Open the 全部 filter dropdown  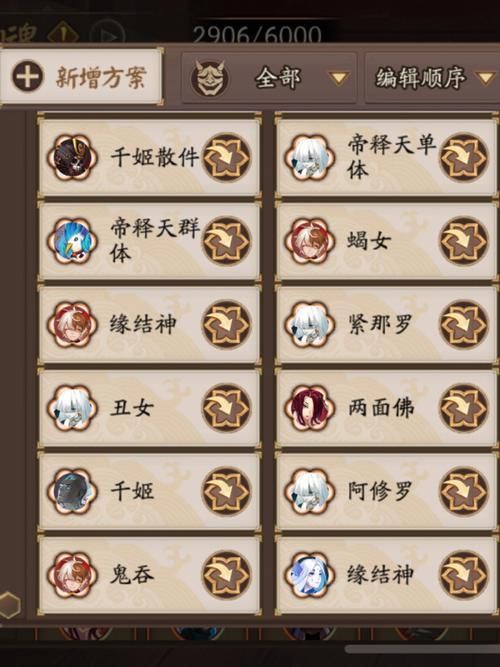(269, 78)
